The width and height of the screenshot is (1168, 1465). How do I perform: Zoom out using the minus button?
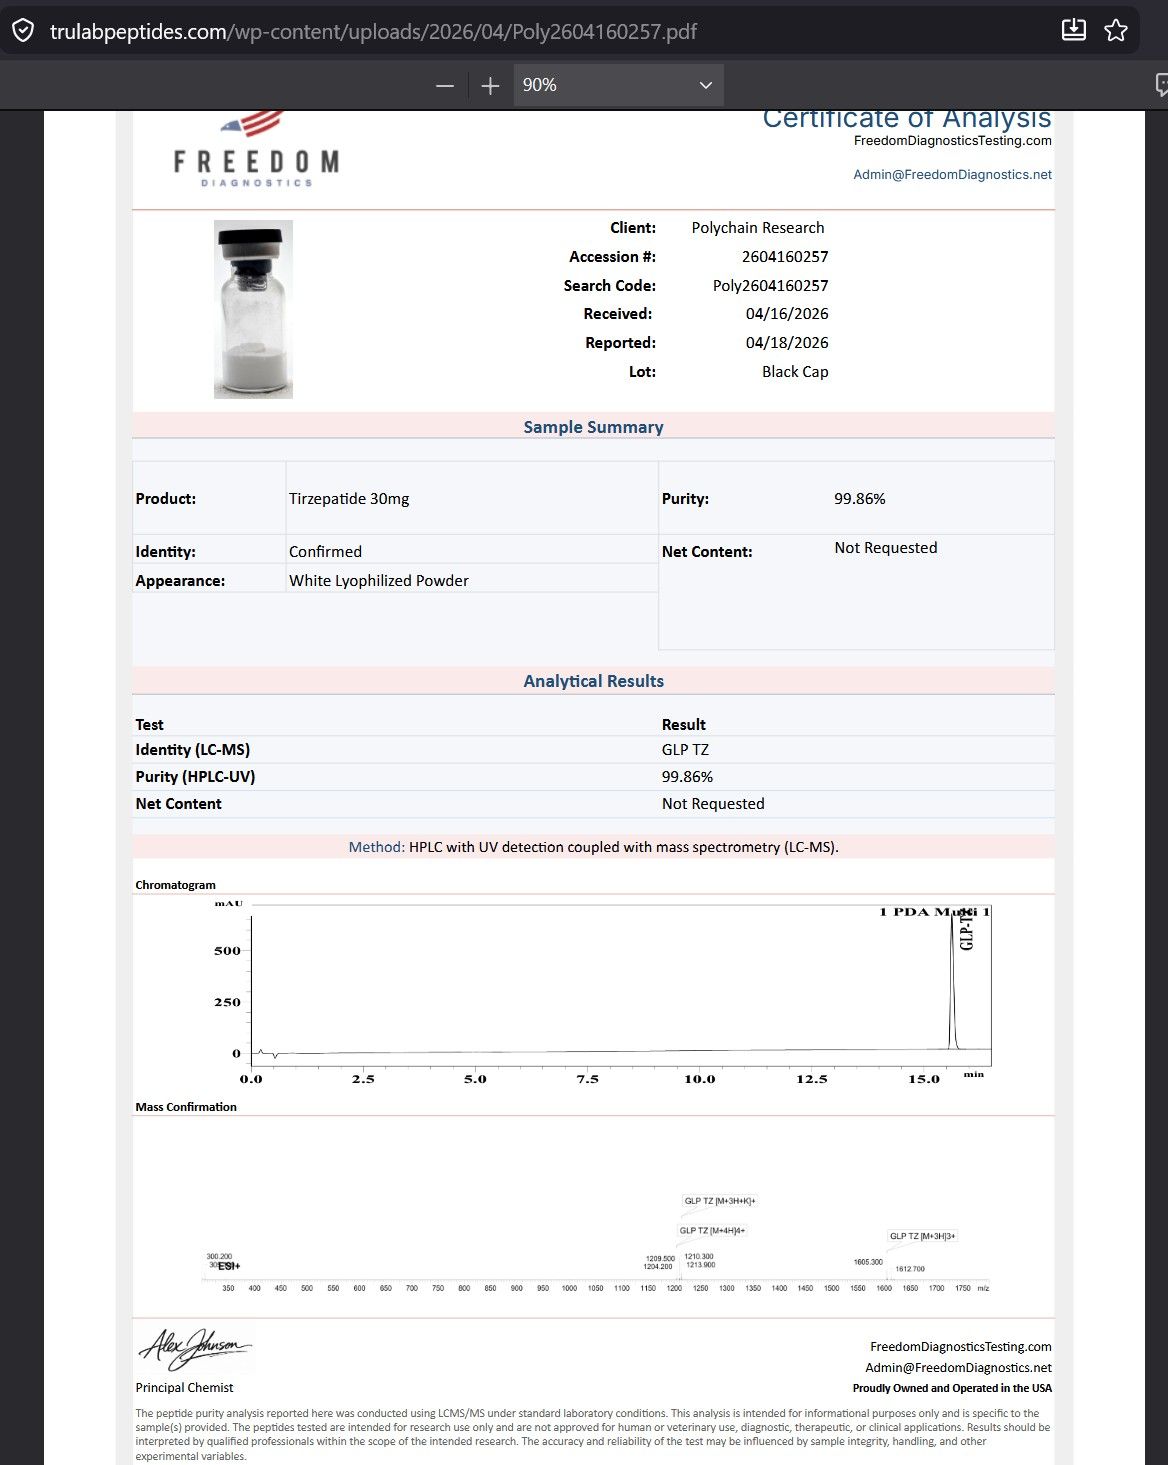445,86
